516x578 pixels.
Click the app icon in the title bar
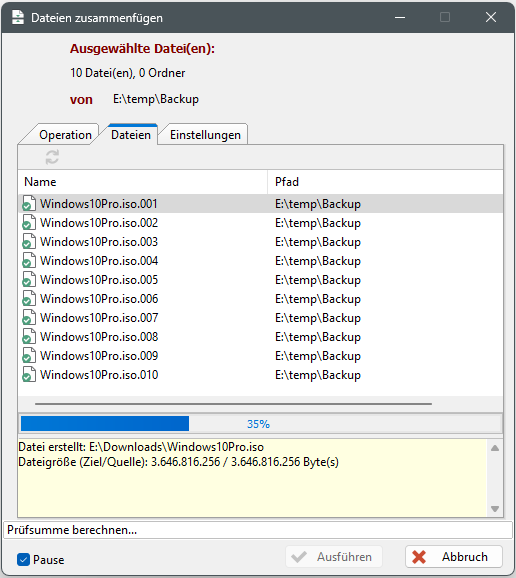(18, 17)
